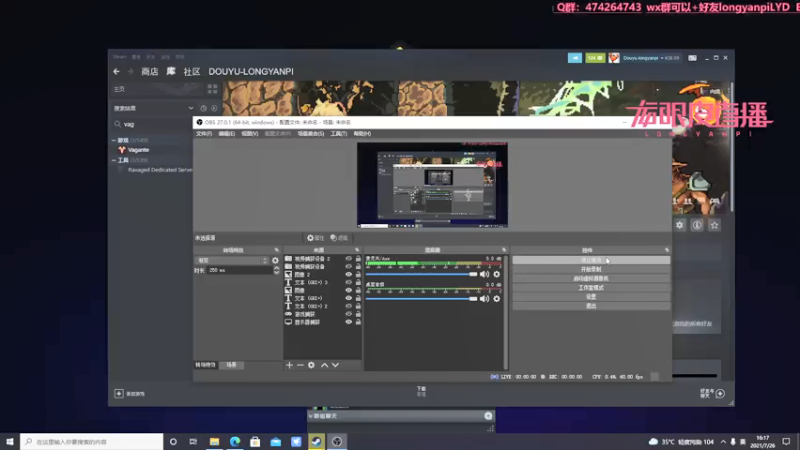The height and width of the screenshot is (450, 800).
Task: Open the transition type combo box
Action: point(232,260)
